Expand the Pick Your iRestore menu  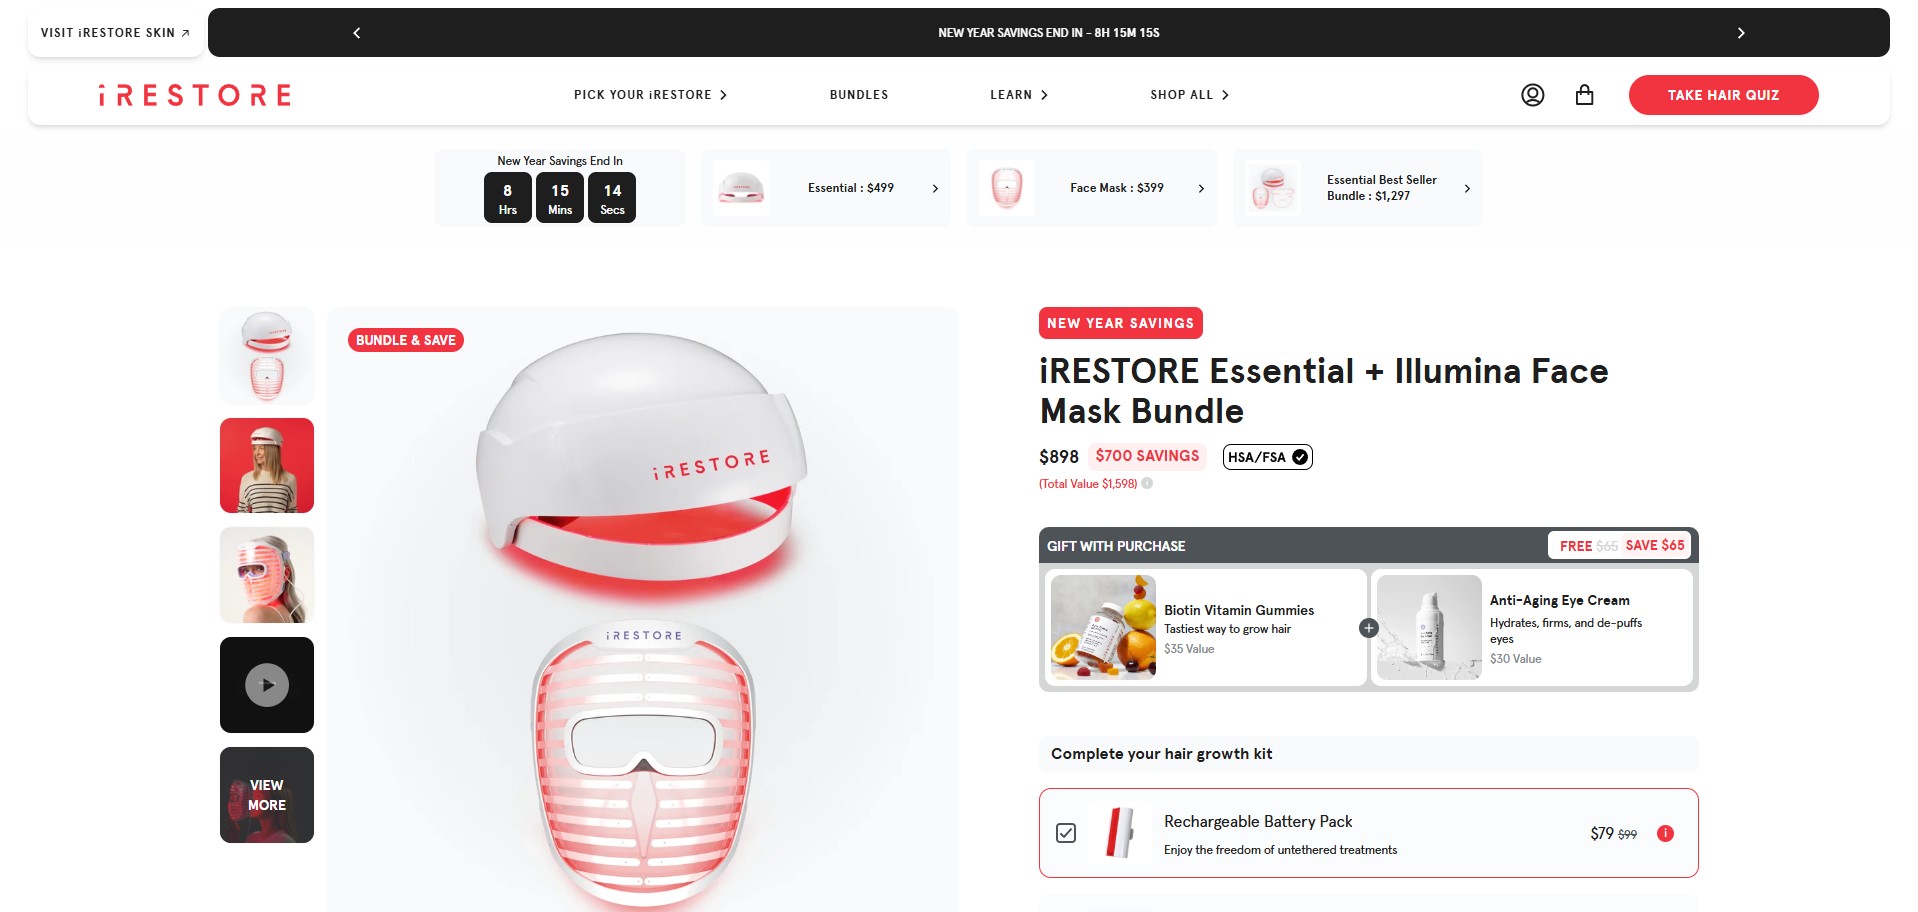tap(650, 95)
